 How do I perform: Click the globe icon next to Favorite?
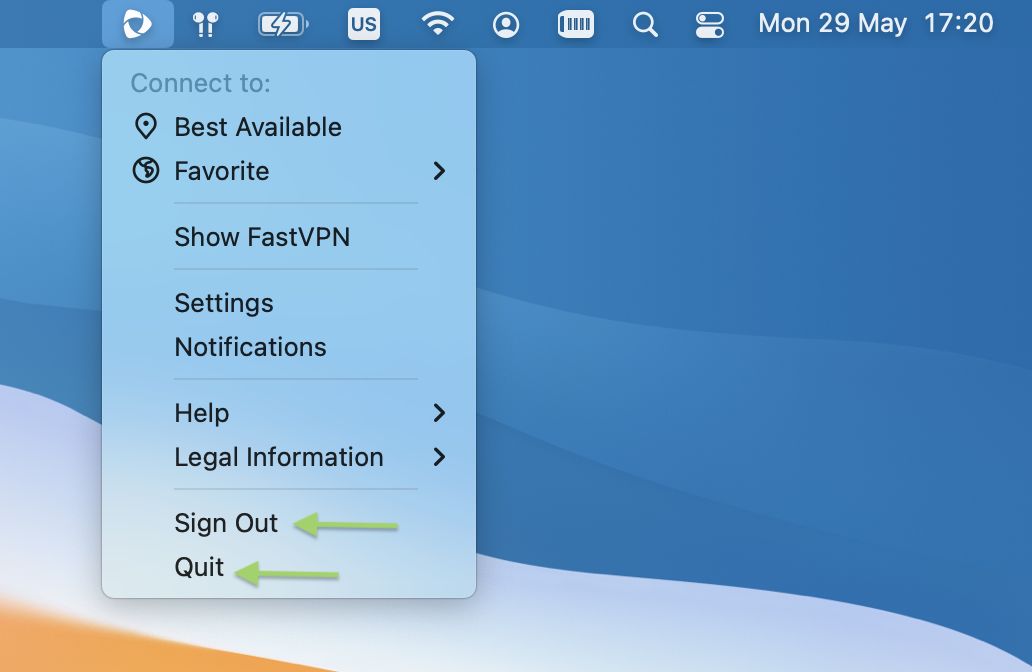146,171
